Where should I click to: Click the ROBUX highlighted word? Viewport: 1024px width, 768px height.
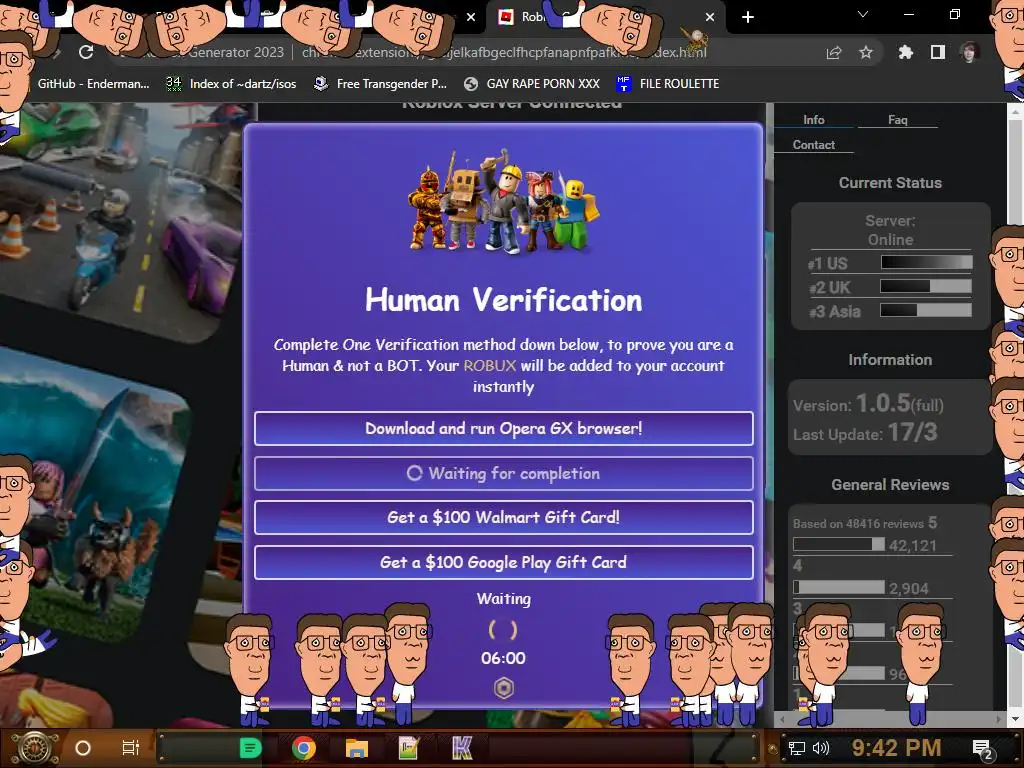[490, 366]
